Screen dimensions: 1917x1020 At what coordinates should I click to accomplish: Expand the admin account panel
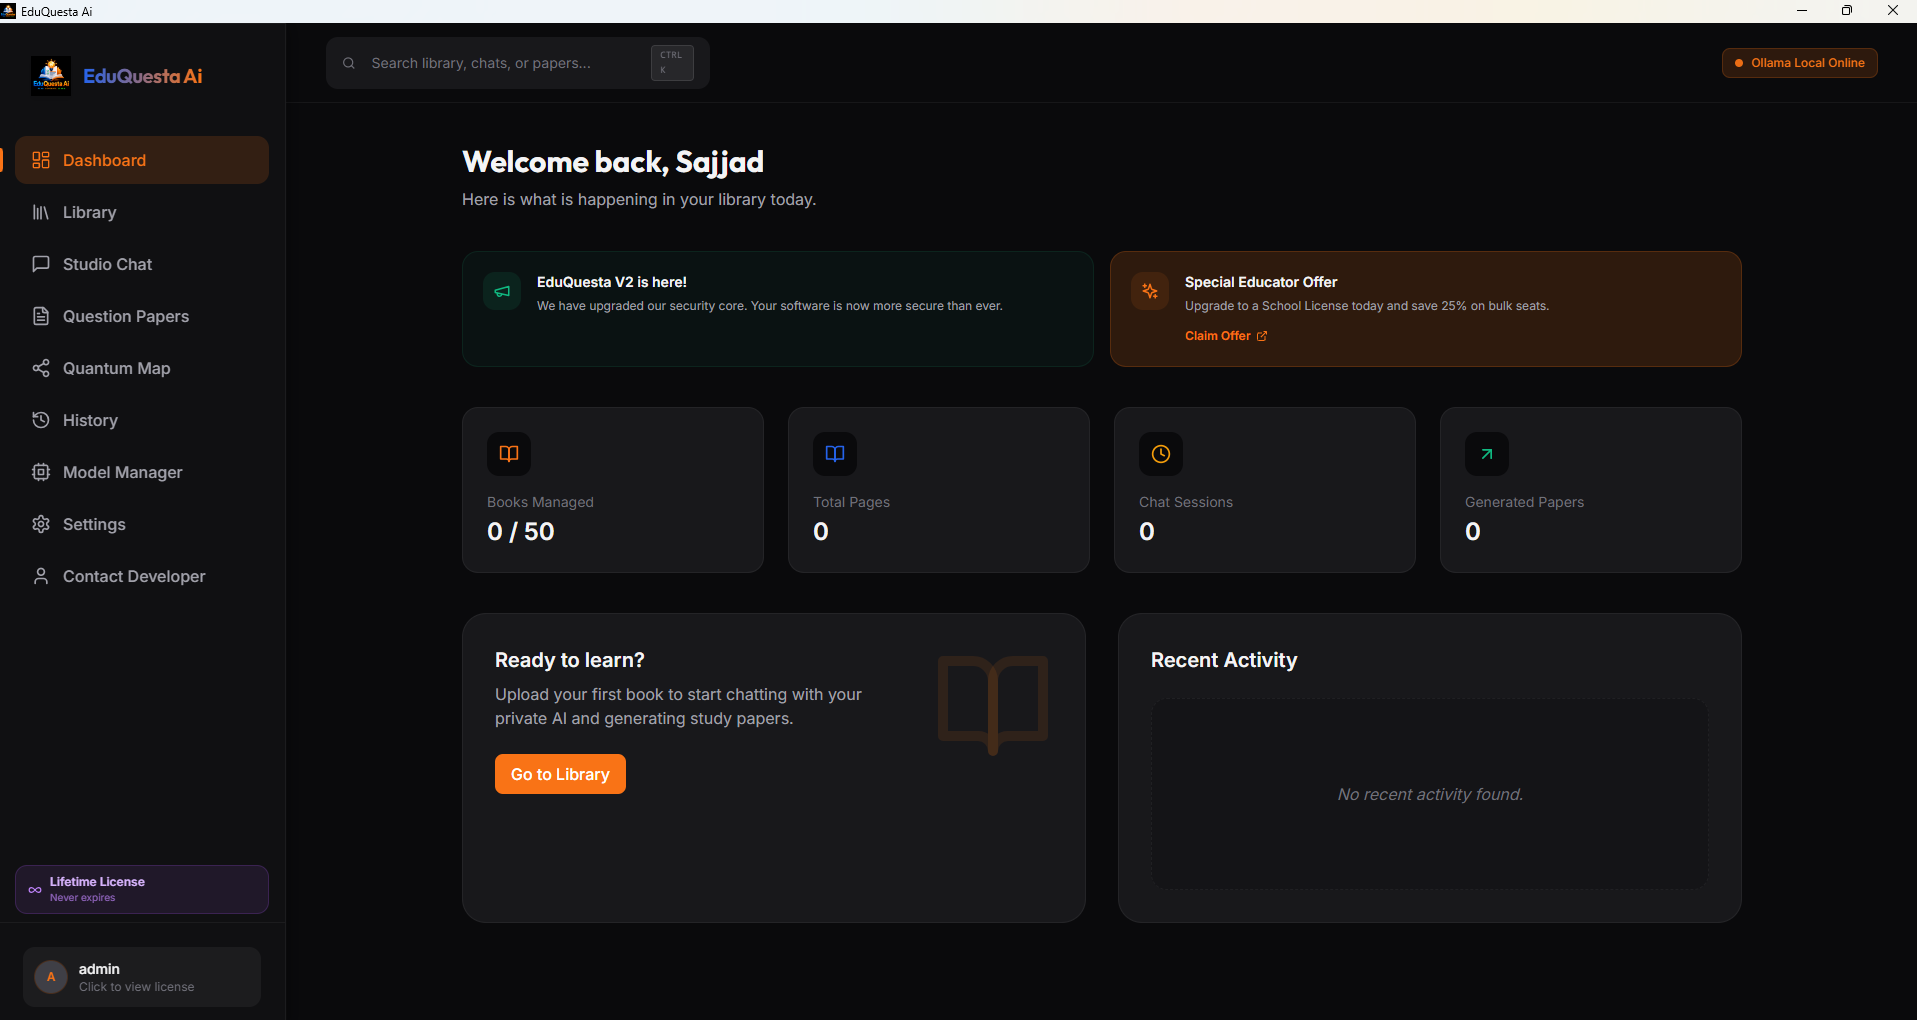(x=140, y=976)
